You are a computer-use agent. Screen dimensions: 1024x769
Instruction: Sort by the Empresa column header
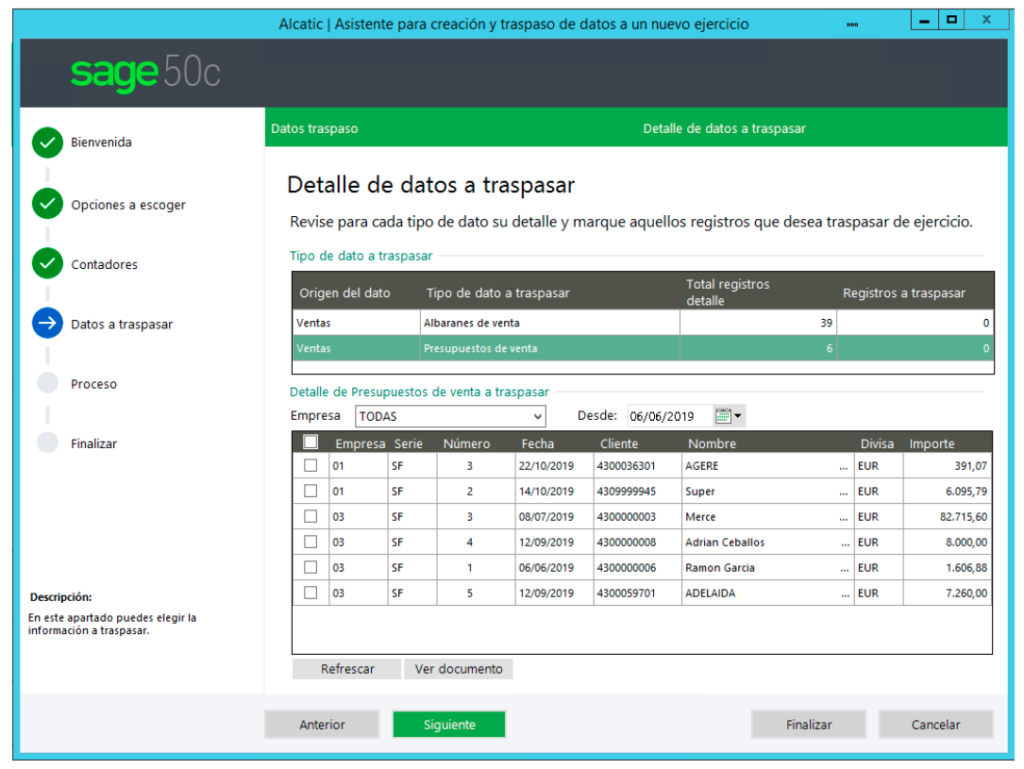pos(360,444)
